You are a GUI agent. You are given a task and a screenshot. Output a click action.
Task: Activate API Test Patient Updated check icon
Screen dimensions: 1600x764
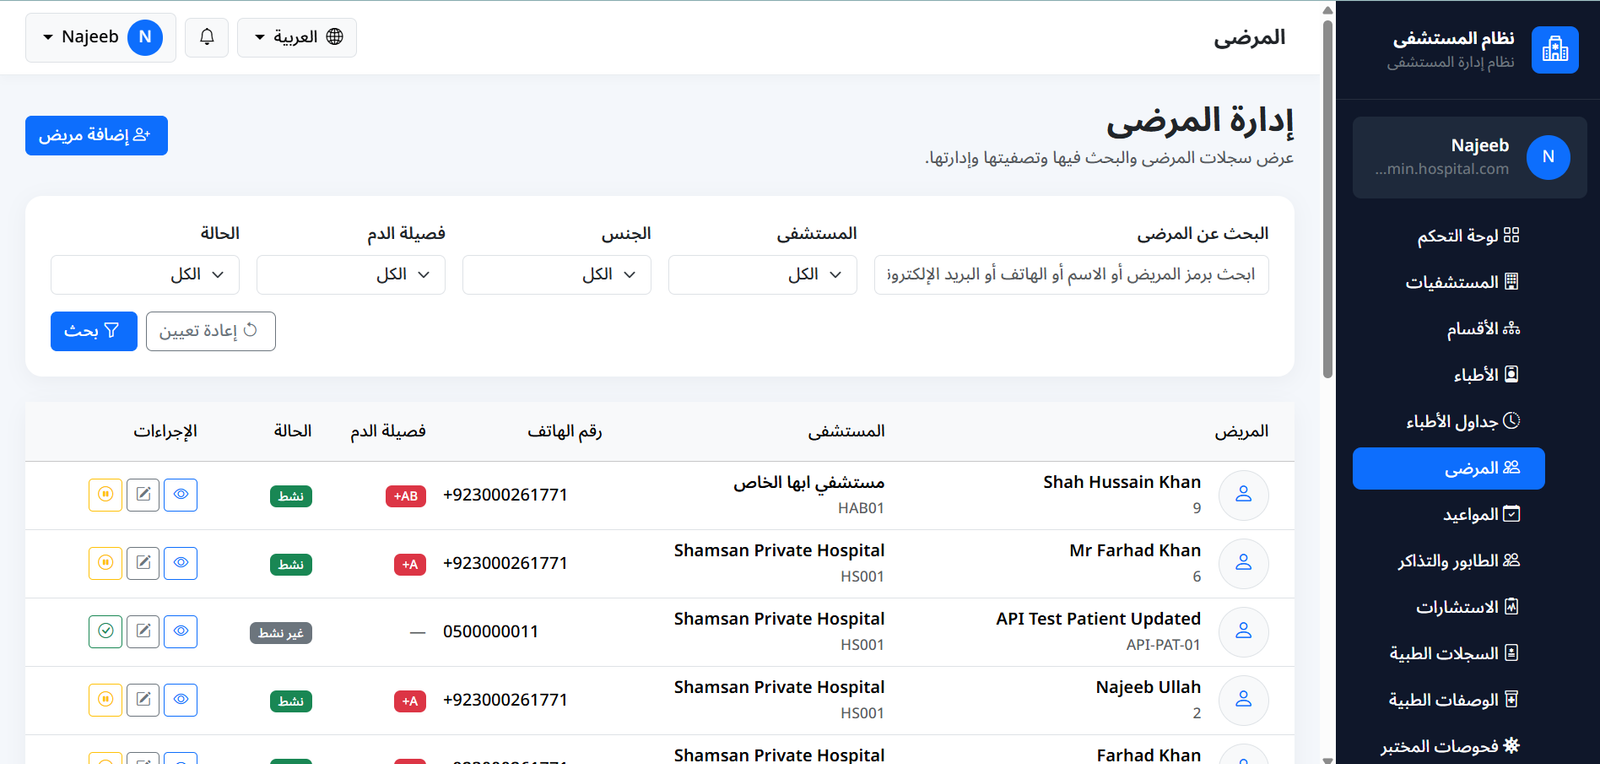(x=105, y=632)
